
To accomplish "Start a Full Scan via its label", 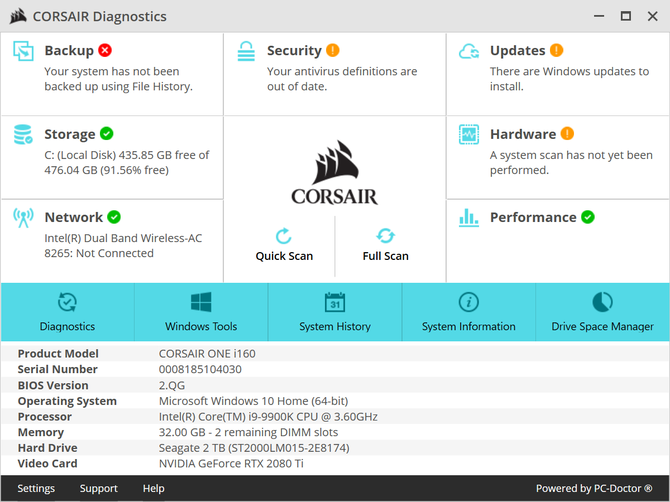I will point(385,256).
